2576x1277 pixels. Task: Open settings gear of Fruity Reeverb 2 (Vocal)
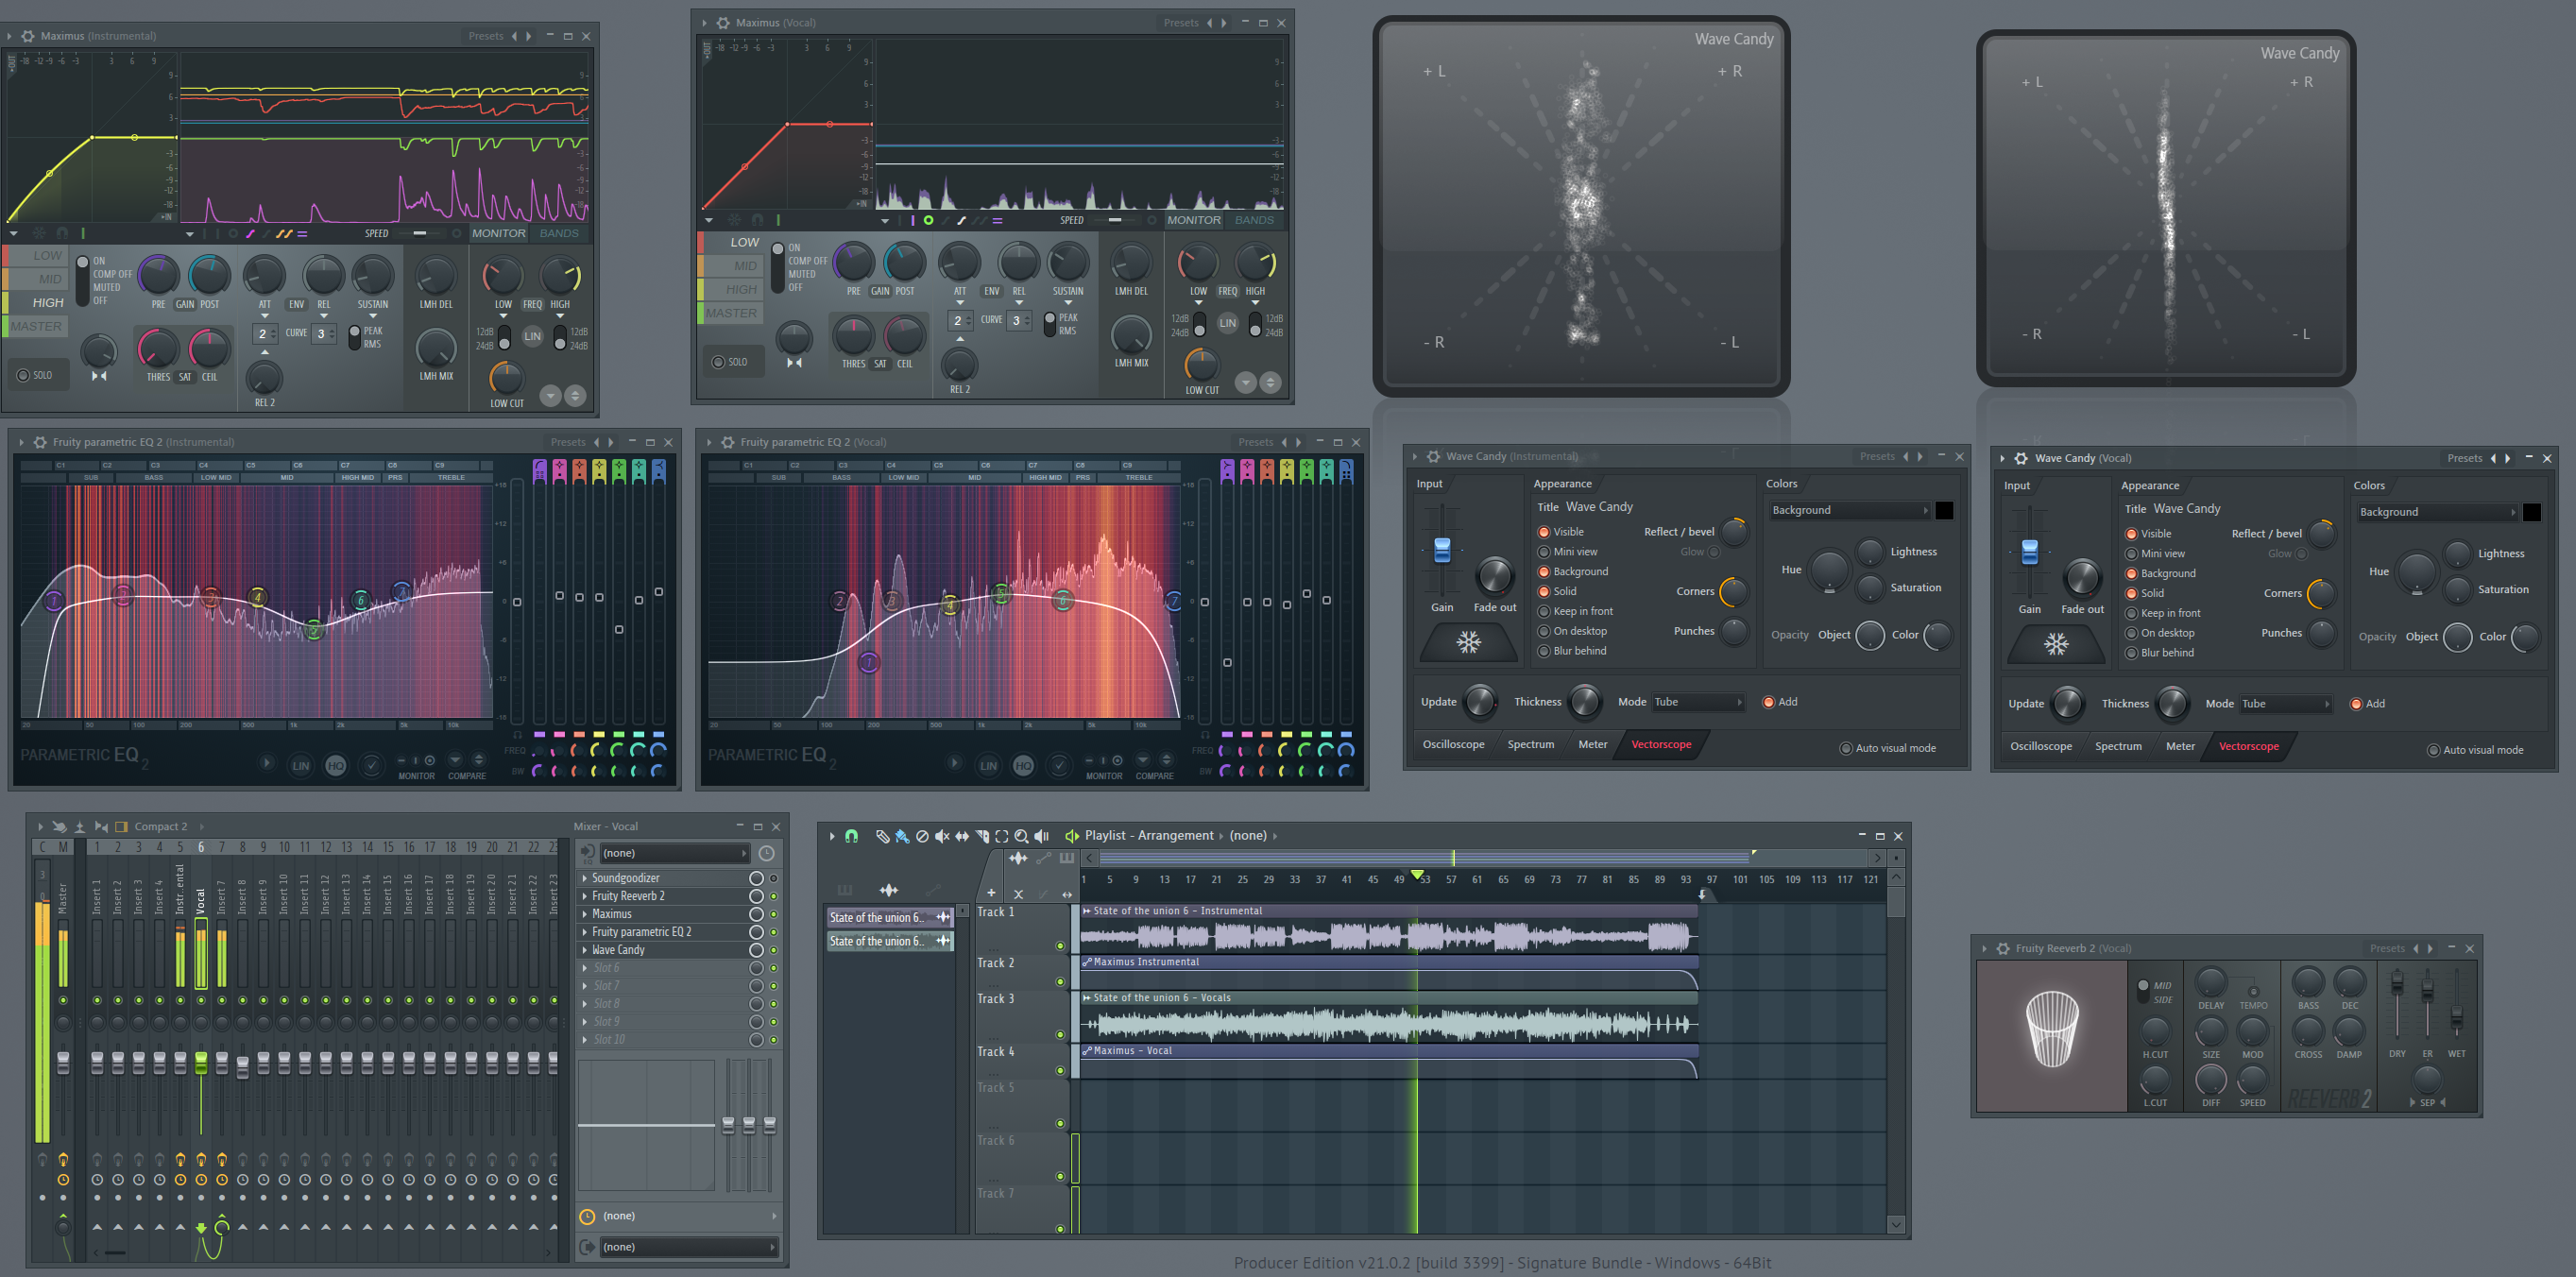tap(2003, 948)
